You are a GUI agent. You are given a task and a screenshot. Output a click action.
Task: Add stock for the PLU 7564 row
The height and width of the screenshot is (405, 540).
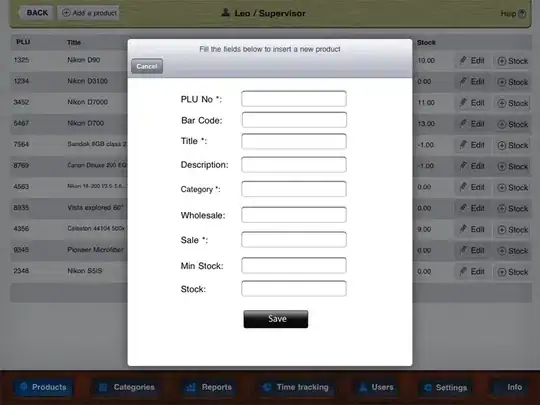[x=512, y=145]
